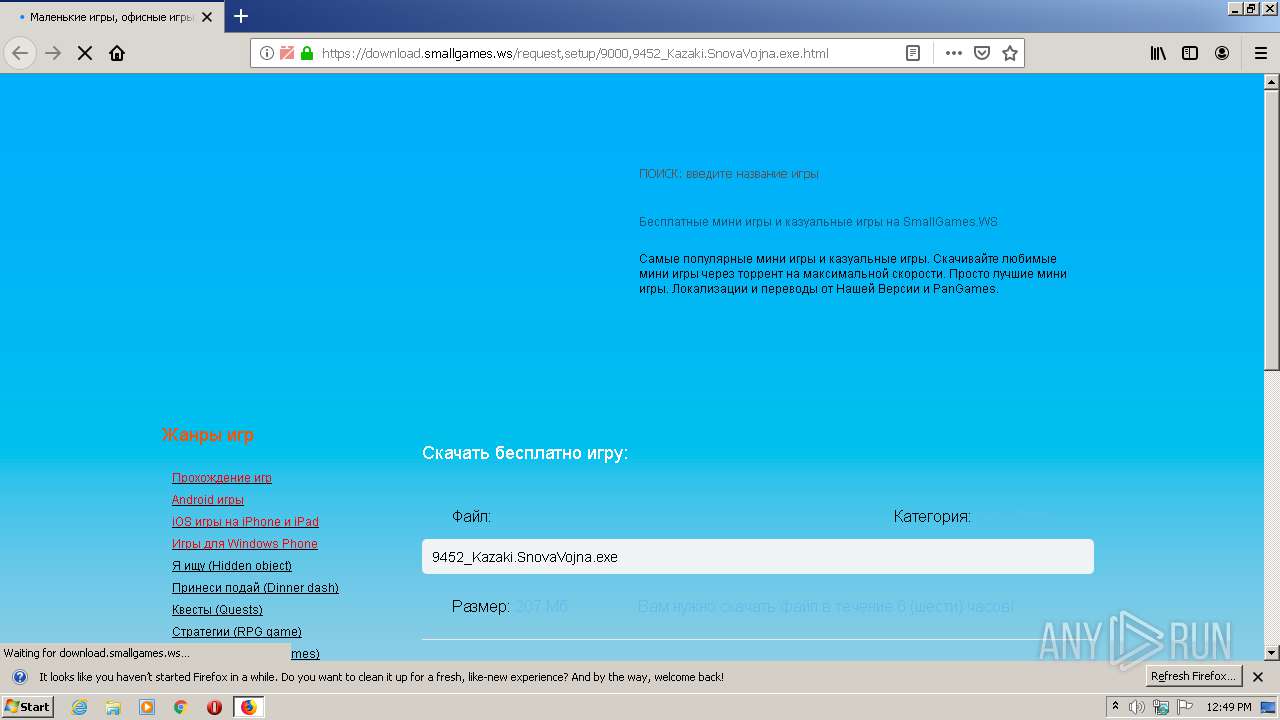Screen dimensions: 1280x720
Task: Click the page vertical scrollbar thumb
Action: (1272, 230)
